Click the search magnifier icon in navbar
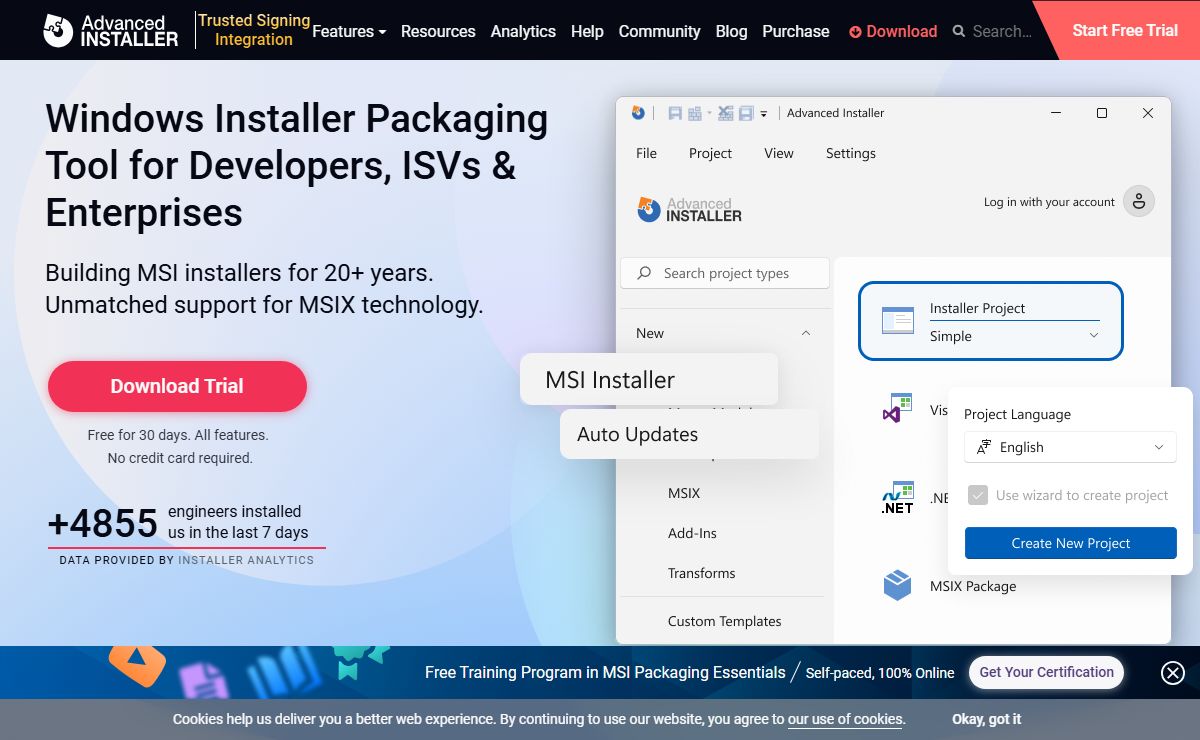Image resolution: width=1200 pixels, height=740 pixels. [x=960, y=31]
